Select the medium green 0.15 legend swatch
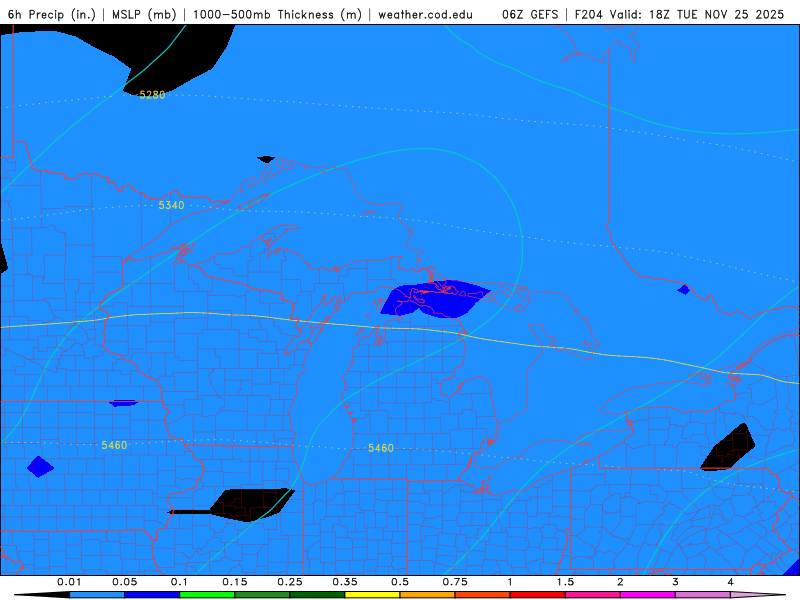The height and width of the screenshot is (600, 800). (262, 595)
